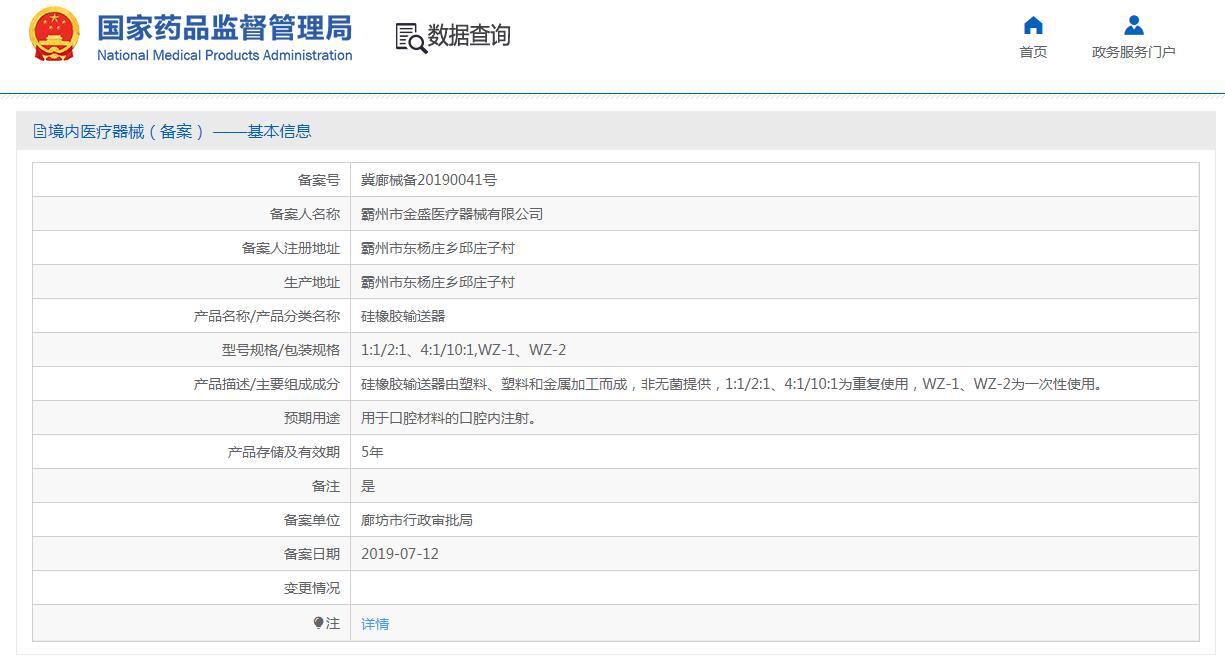Click the 备案人注册地址 label cell
The image size is (1225, 670).
coord(192,248)
